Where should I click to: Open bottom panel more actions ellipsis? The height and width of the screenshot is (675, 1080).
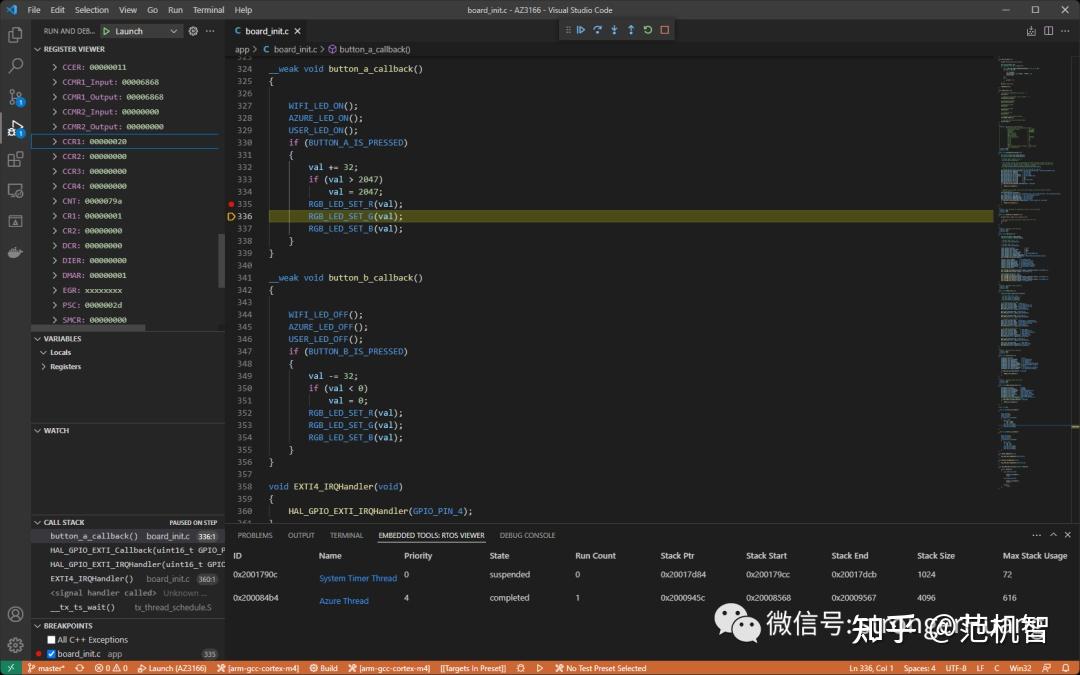pyautogui.click(x=1037, y=534)
